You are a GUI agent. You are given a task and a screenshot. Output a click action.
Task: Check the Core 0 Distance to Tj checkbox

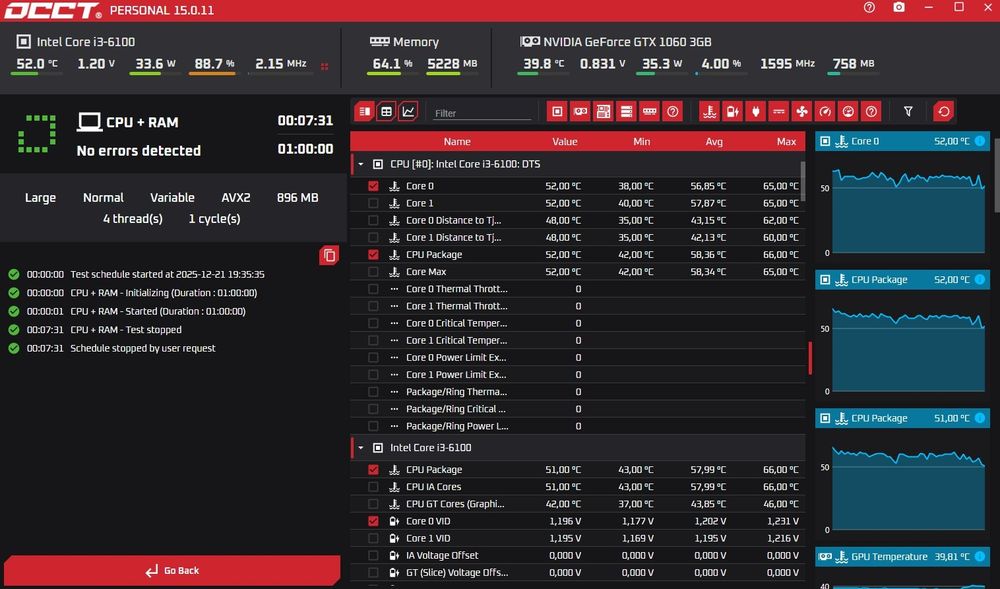(x=373, y=221)
